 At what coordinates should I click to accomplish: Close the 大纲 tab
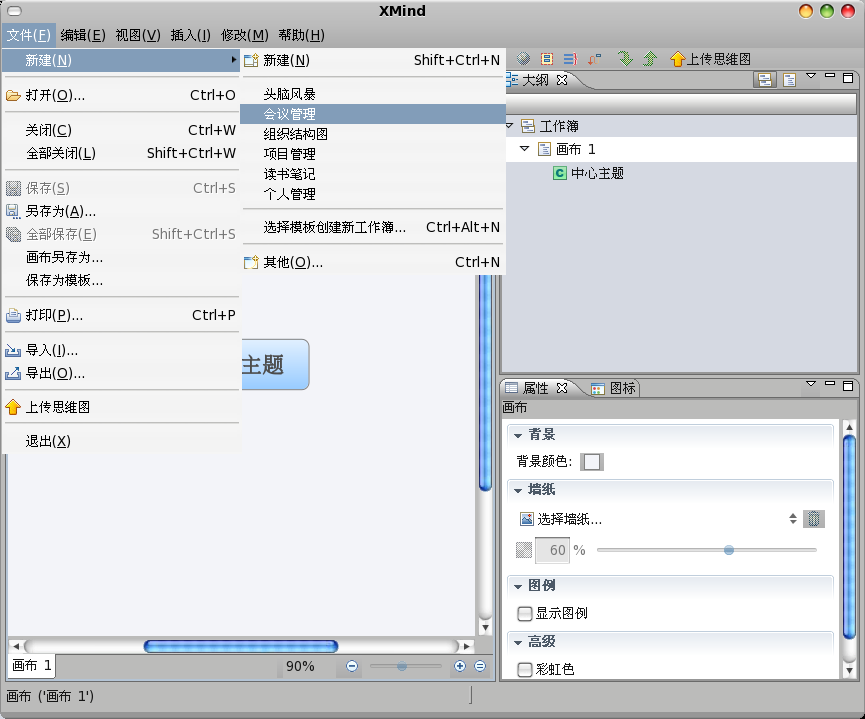click(x=562, y=80)
